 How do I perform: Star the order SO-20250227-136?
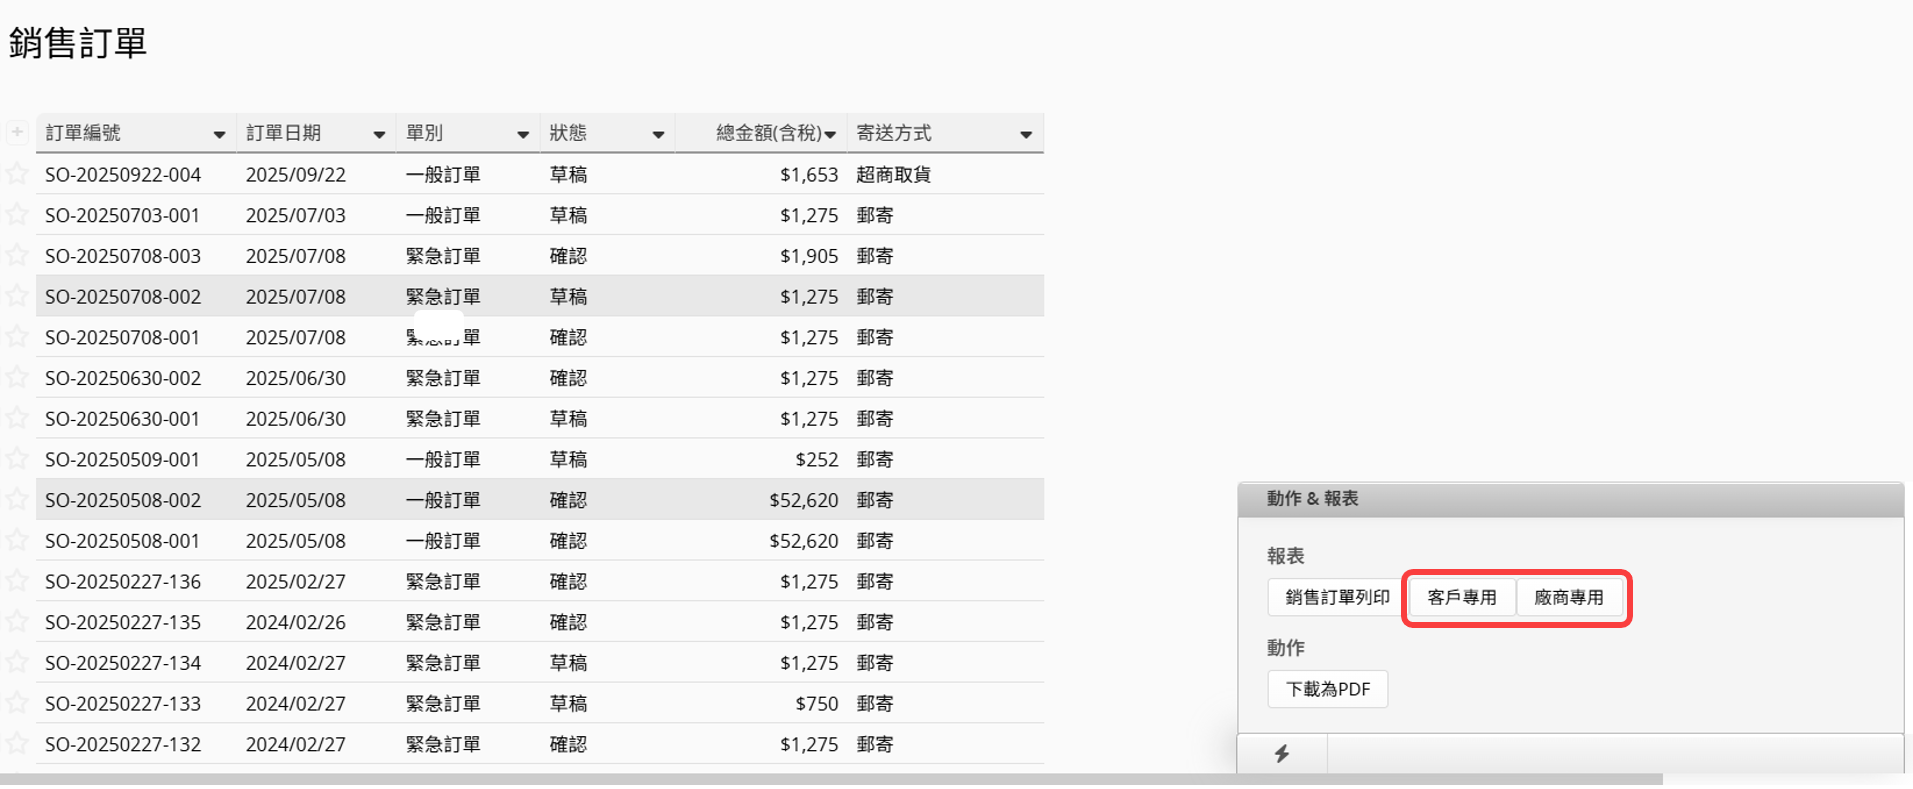17,581
